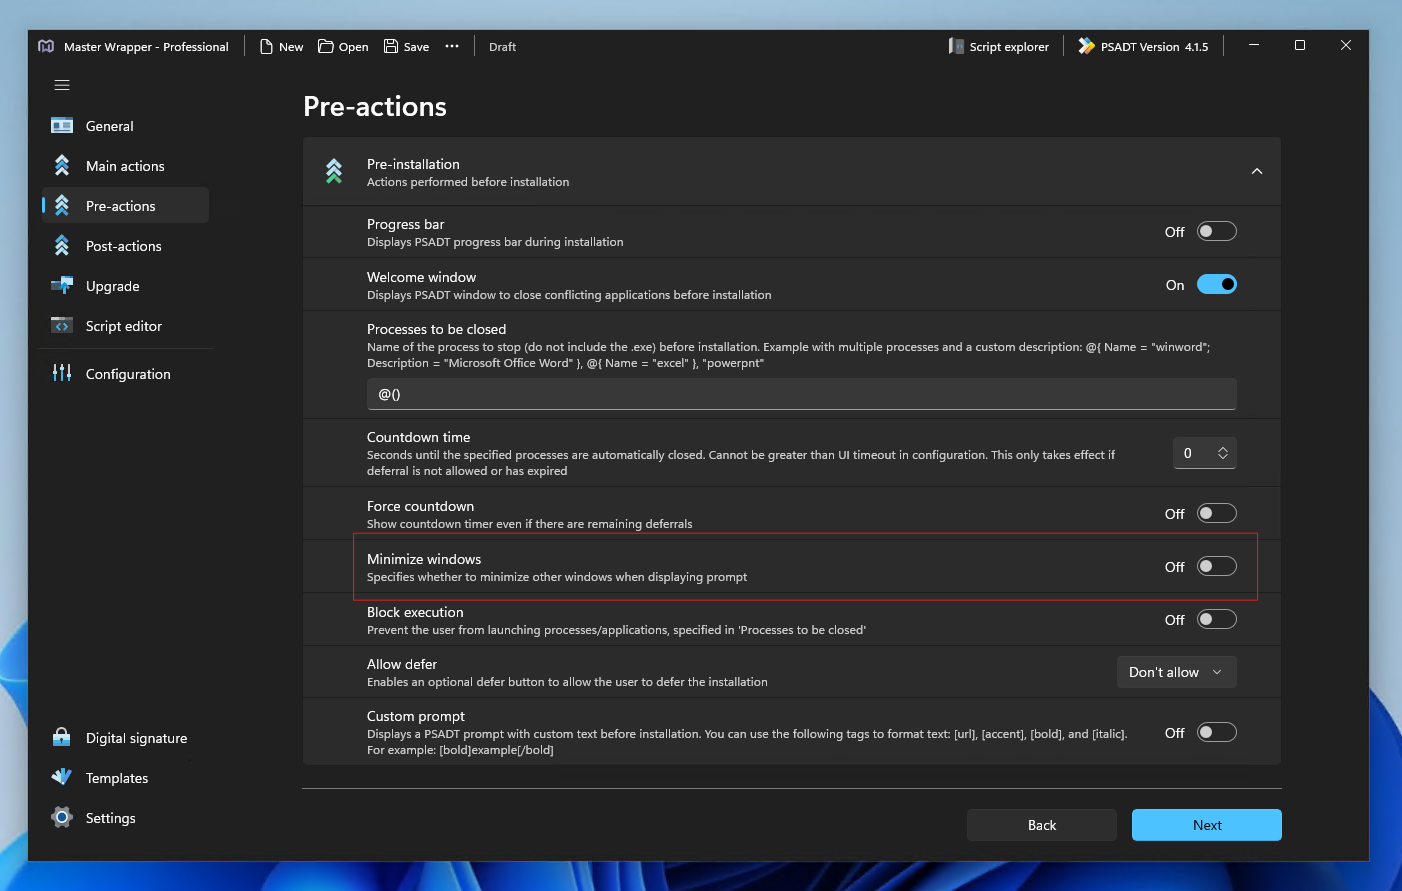Enable the Minimize windows toggle
1402x891 pixels.
click(1217, 566)
